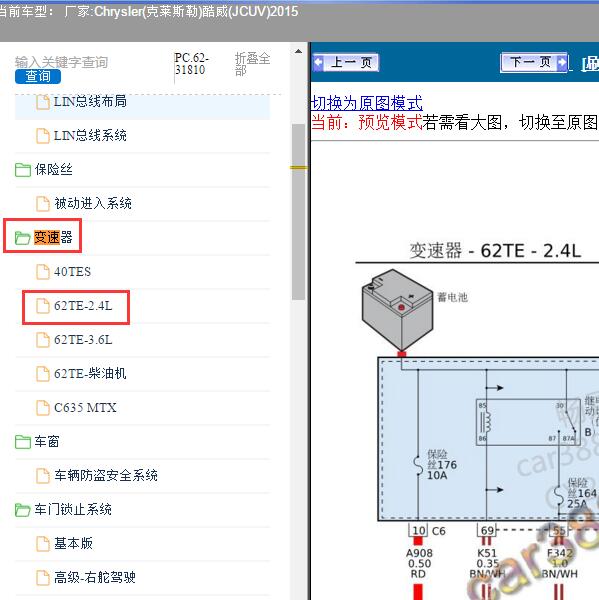Click open-folder icon beside 车门锁止系统
This screenshot has height=600, width=599.
tap(23, 510)
